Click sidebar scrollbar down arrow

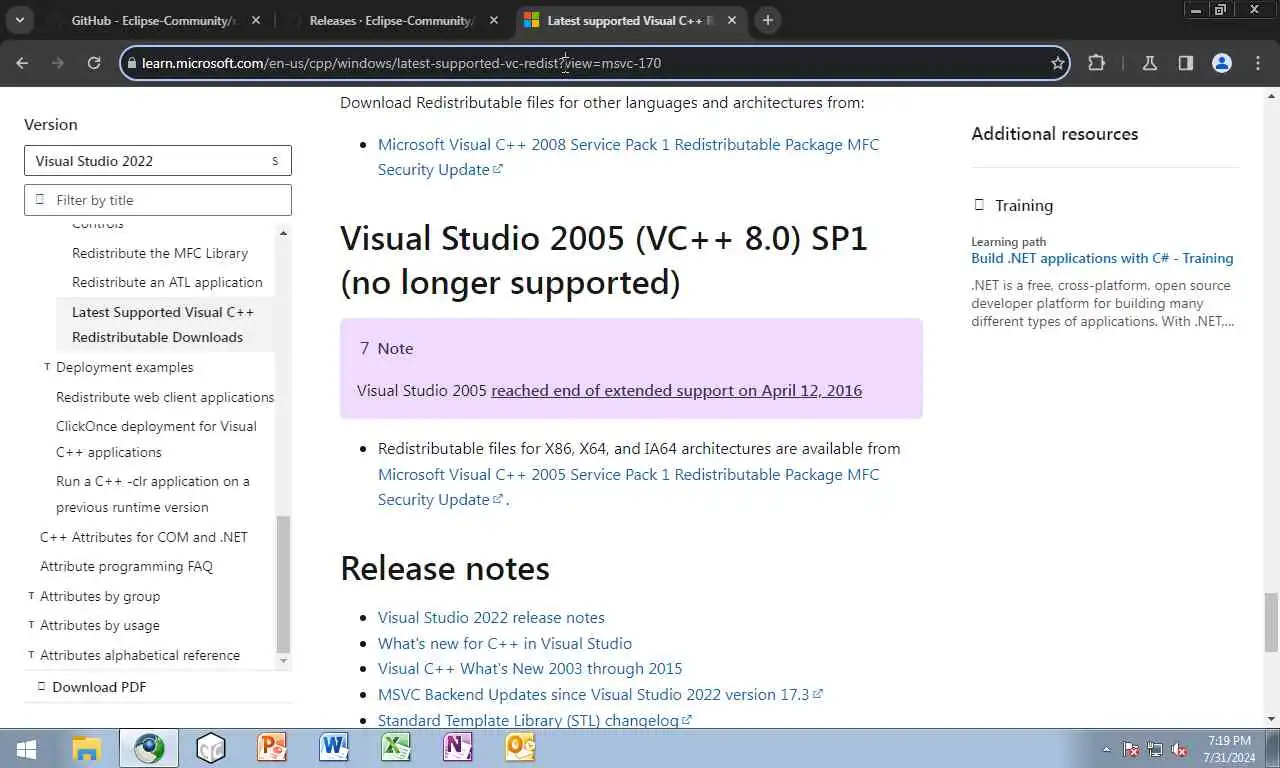(283, 661)
